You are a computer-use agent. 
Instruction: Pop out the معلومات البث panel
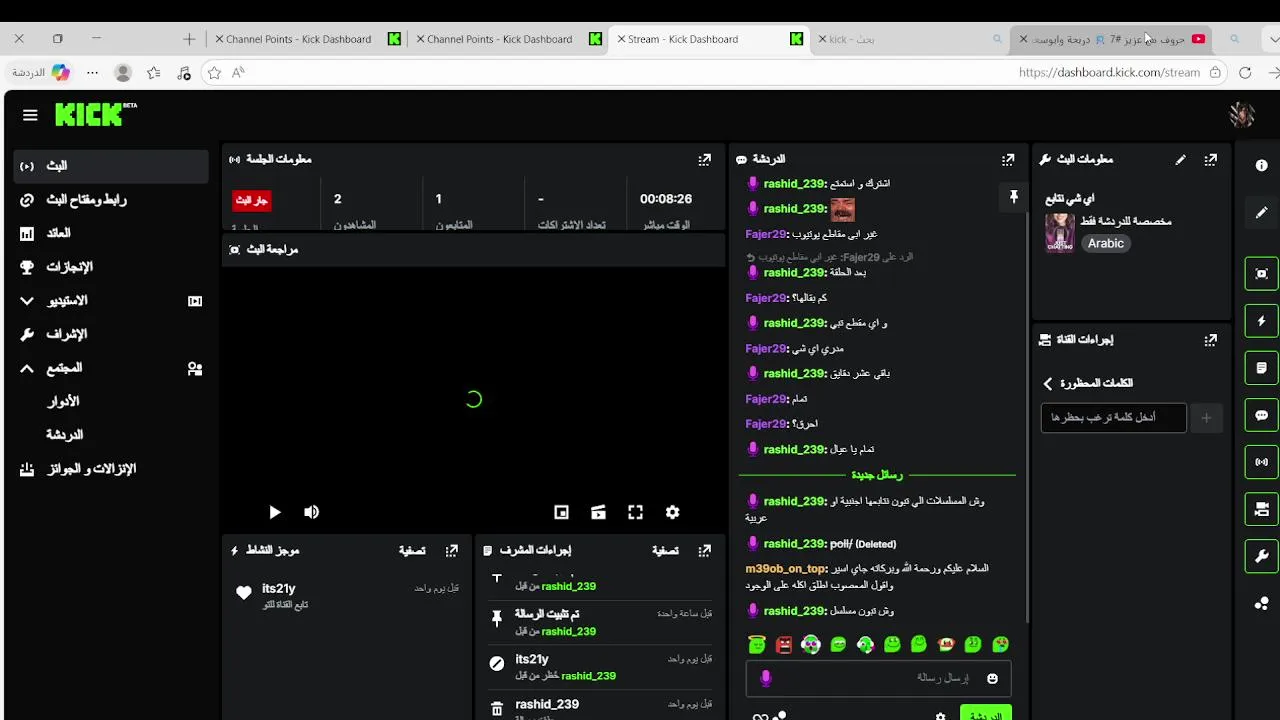point(1211,159)
